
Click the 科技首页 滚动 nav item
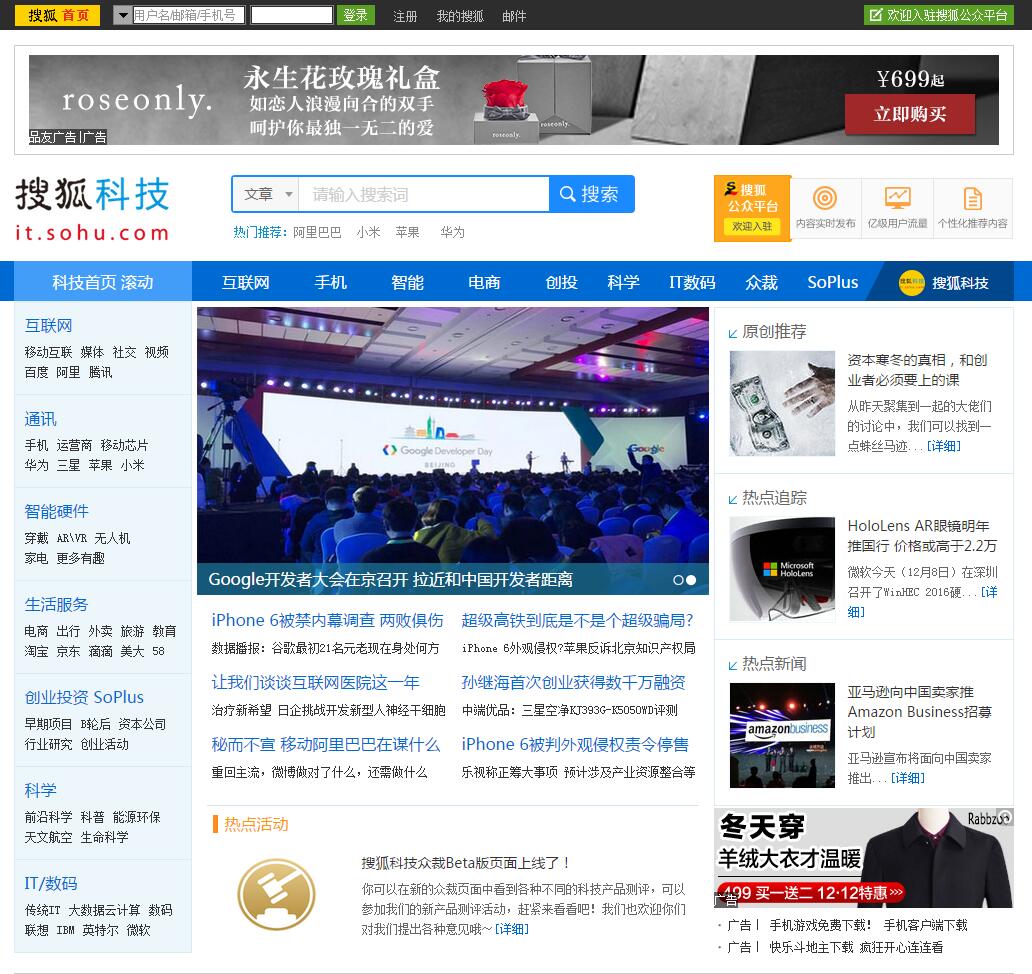click(x=103, y=282)
